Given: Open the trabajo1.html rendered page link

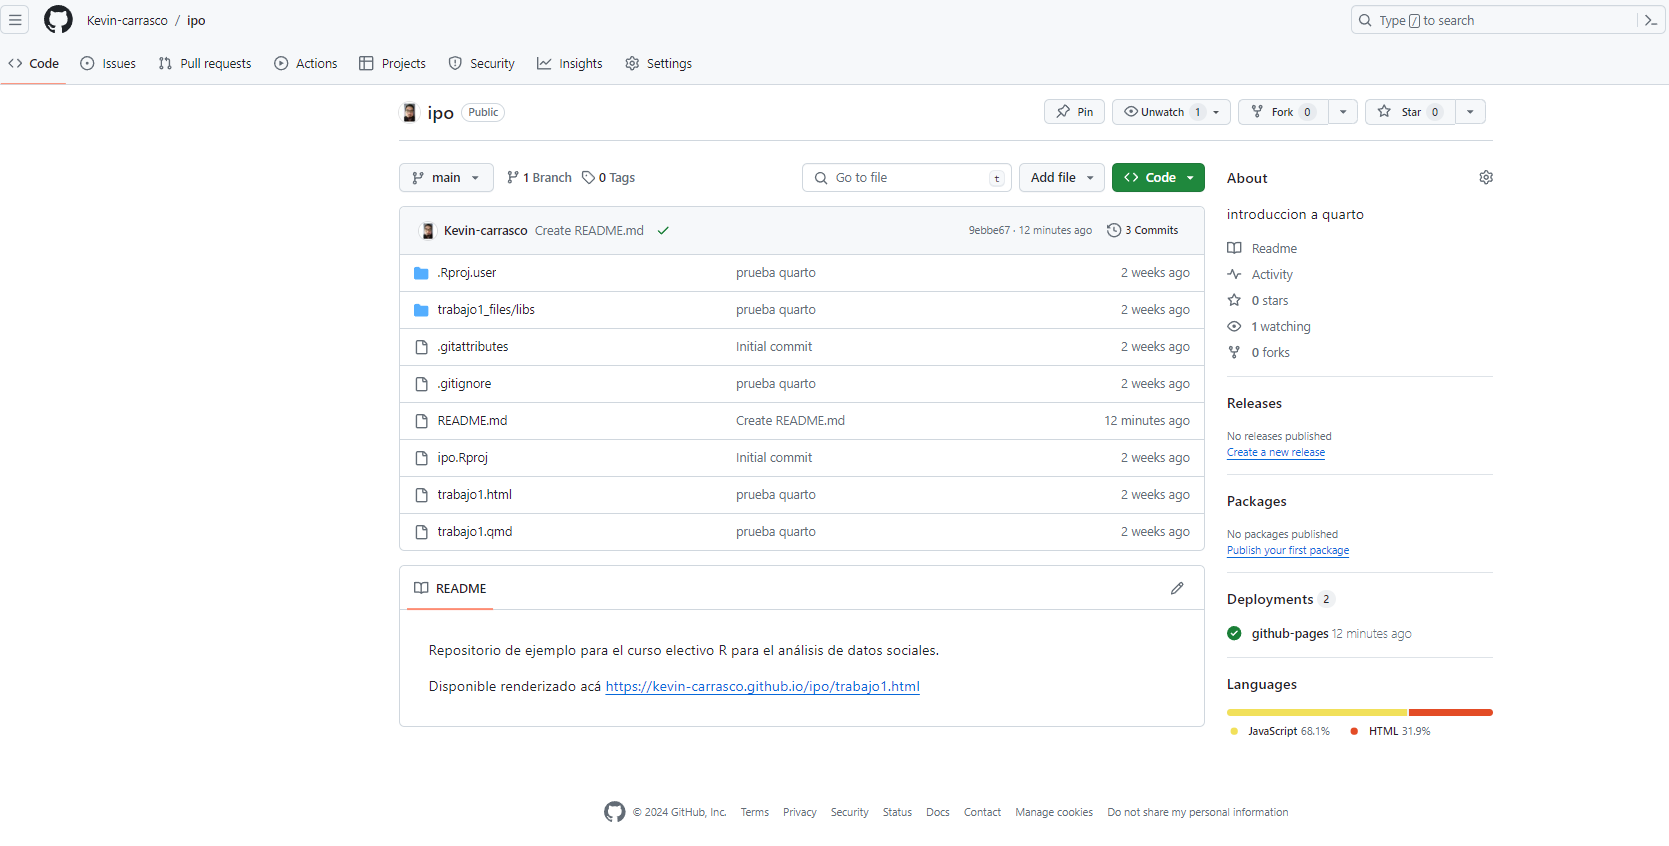Looking at the screenshot, I should pyautogui.click(x=762, y=687).
